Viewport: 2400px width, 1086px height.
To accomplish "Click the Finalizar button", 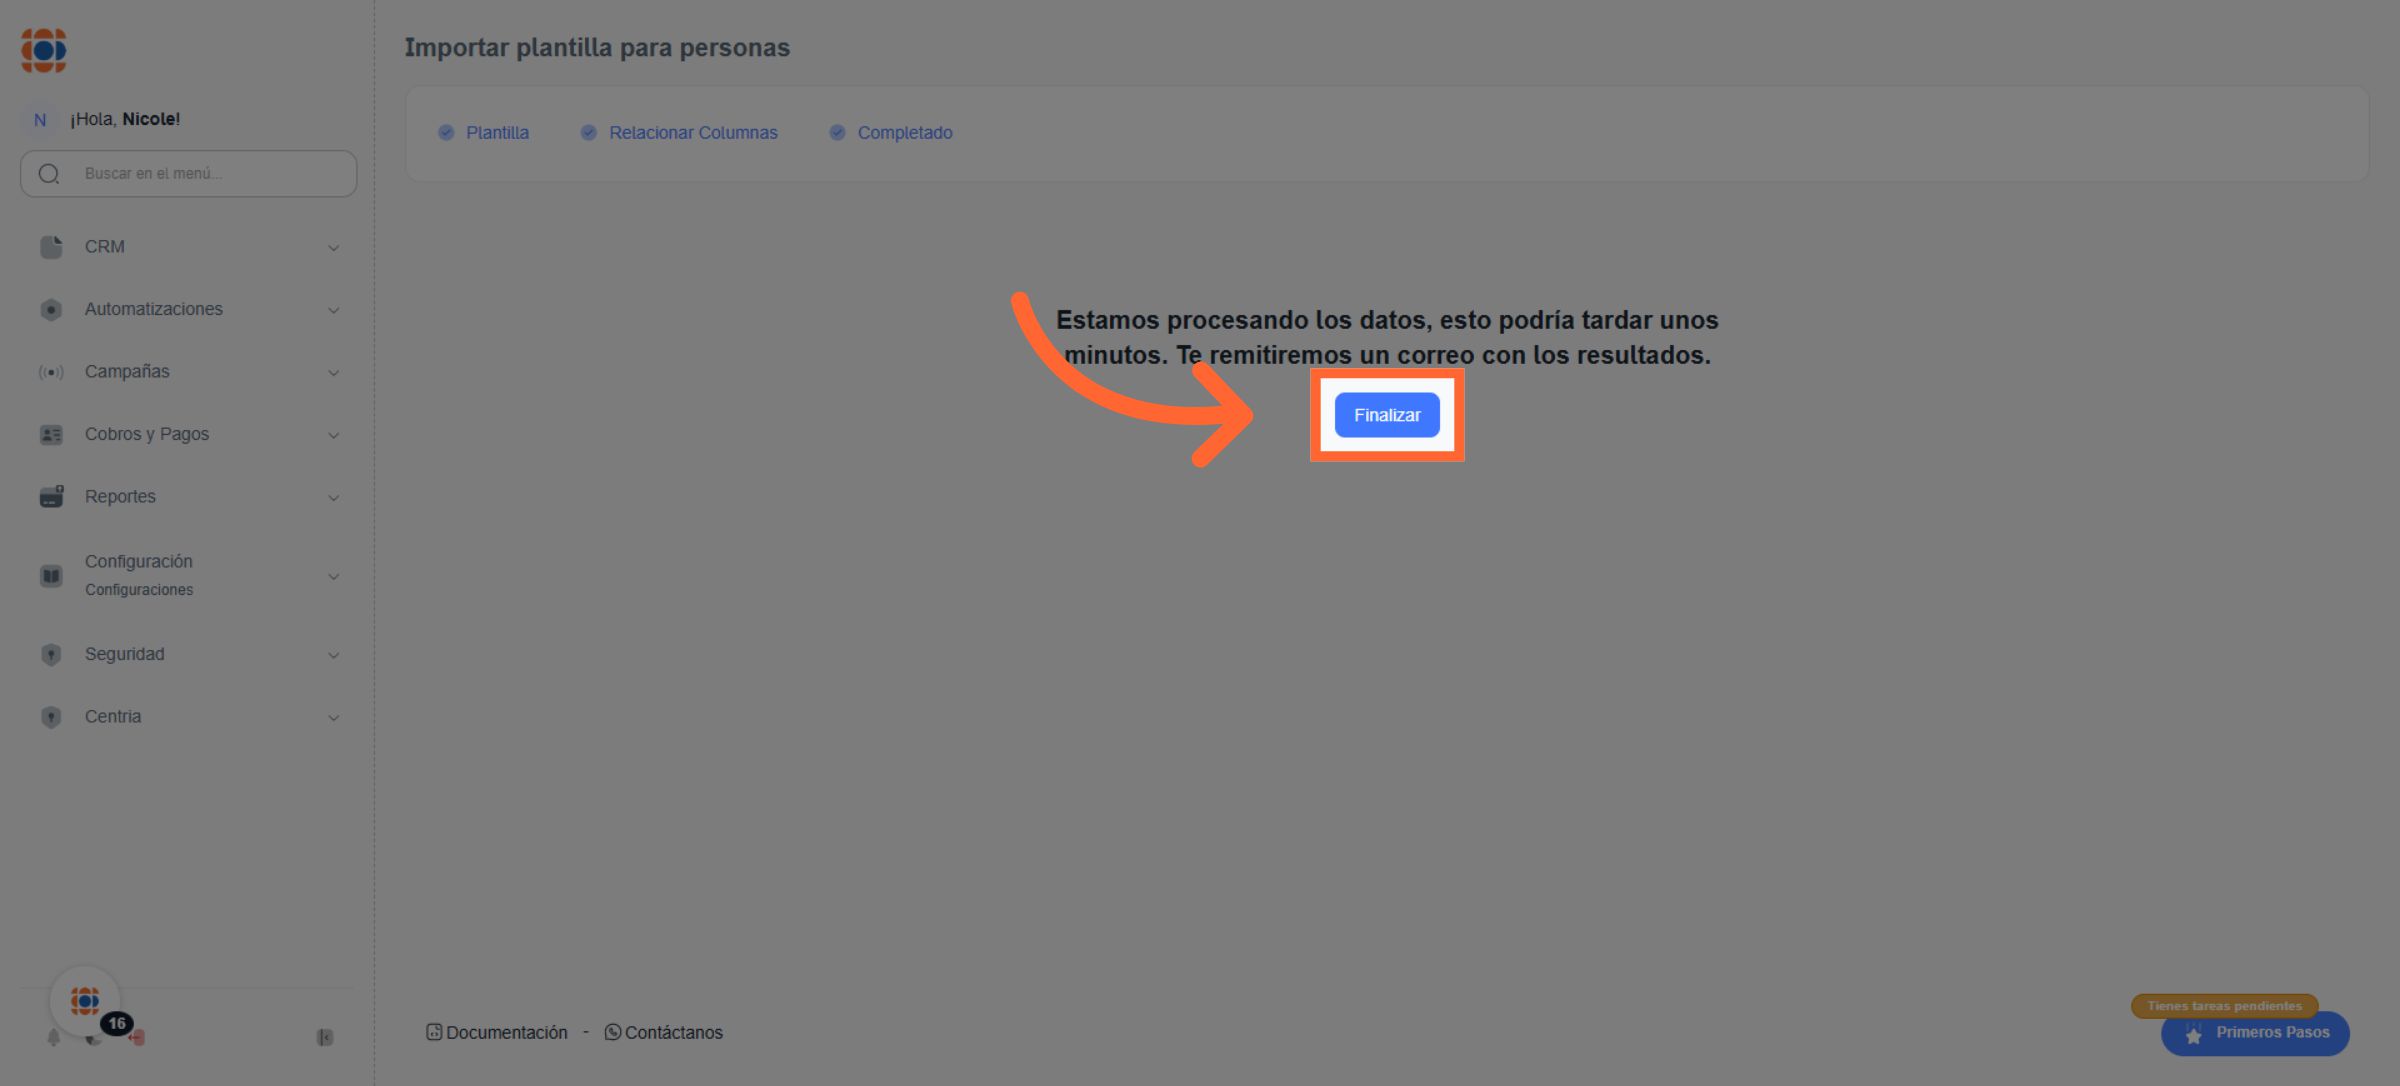I will (1386, 415).
